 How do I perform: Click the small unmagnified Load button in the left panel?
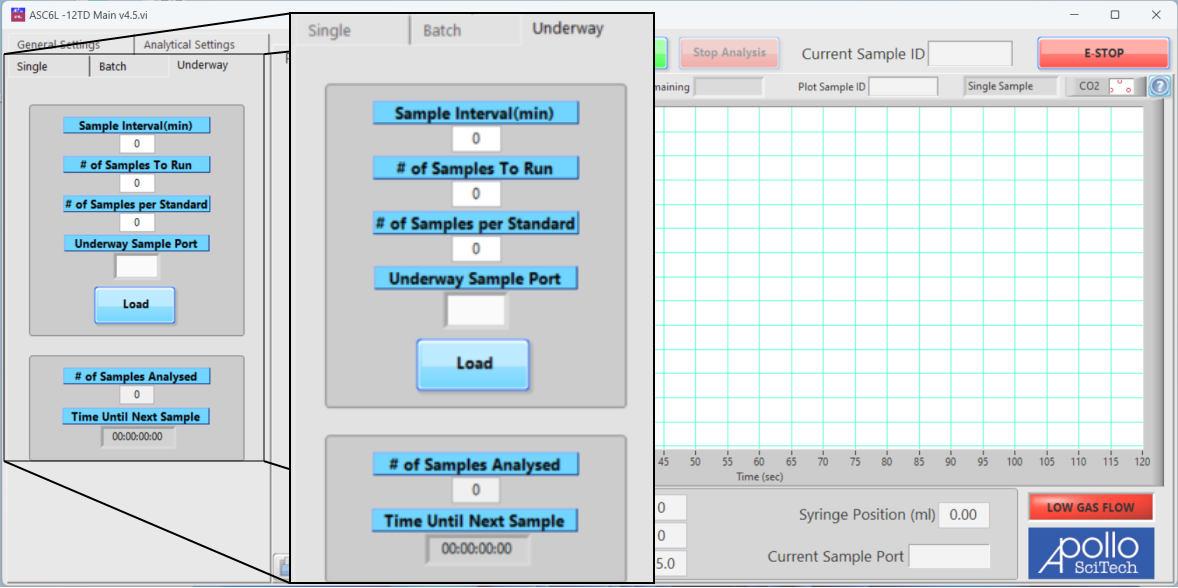[134, 304]
